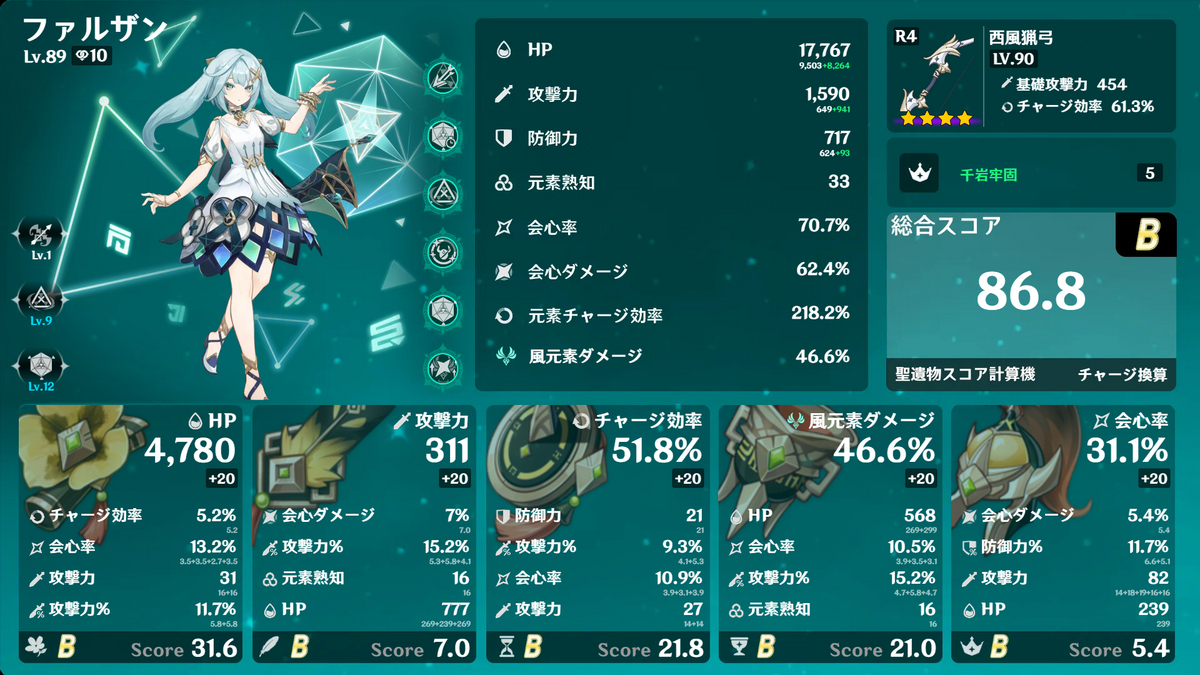Click the R4 refinement badge
The image size is (1200, 675).
coord(906,36)
